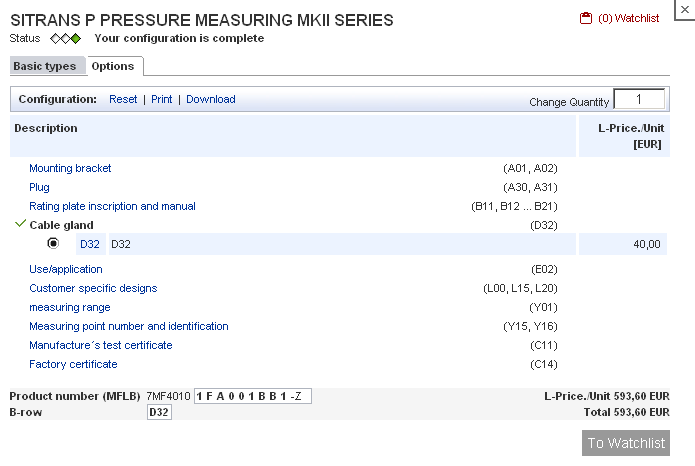Click the L-Price./Unit [EUR] column header
The image size is (695, 466).
click(x=624, y=136)
